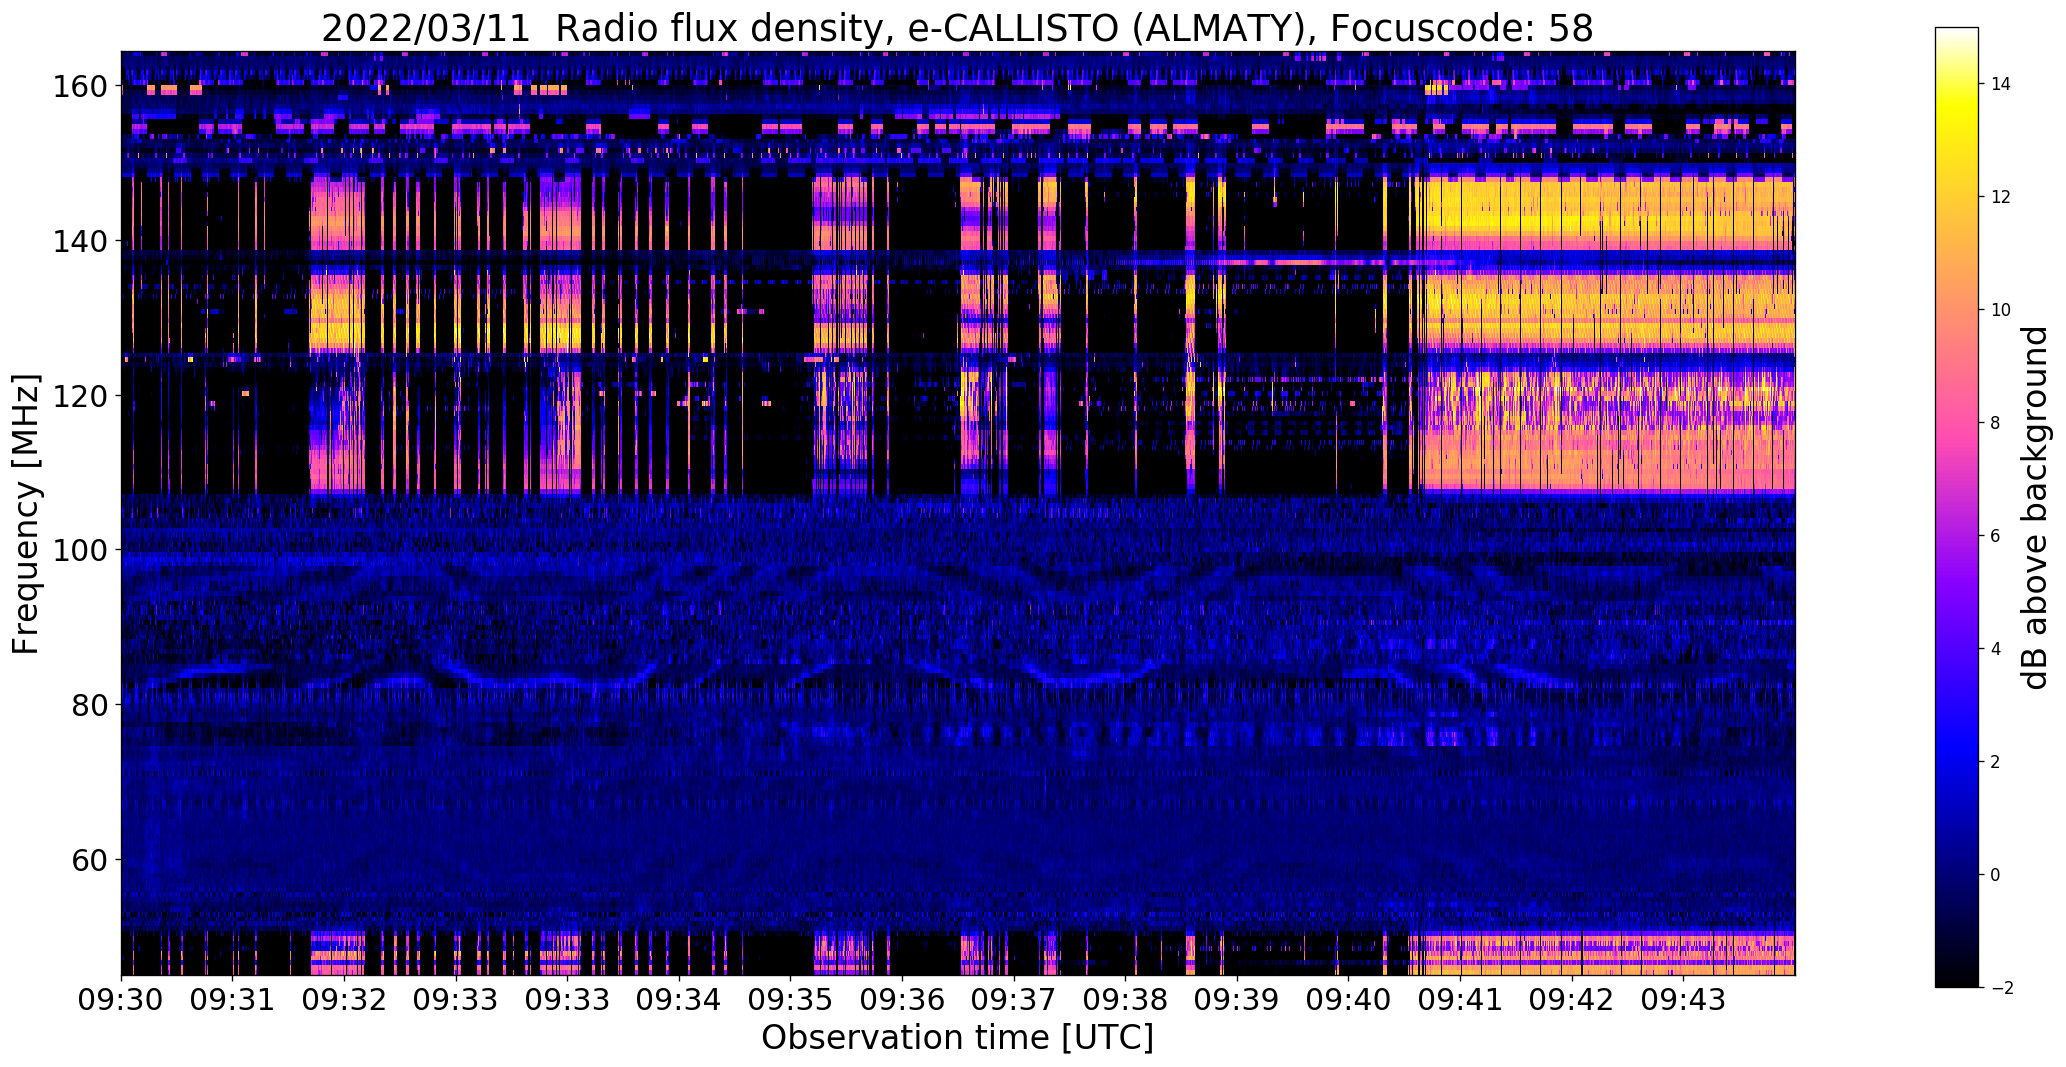Click the 'Frequency [MHz]' y-axis label
This screenshot has width=2066, height=1067.
tap(26, 514)
